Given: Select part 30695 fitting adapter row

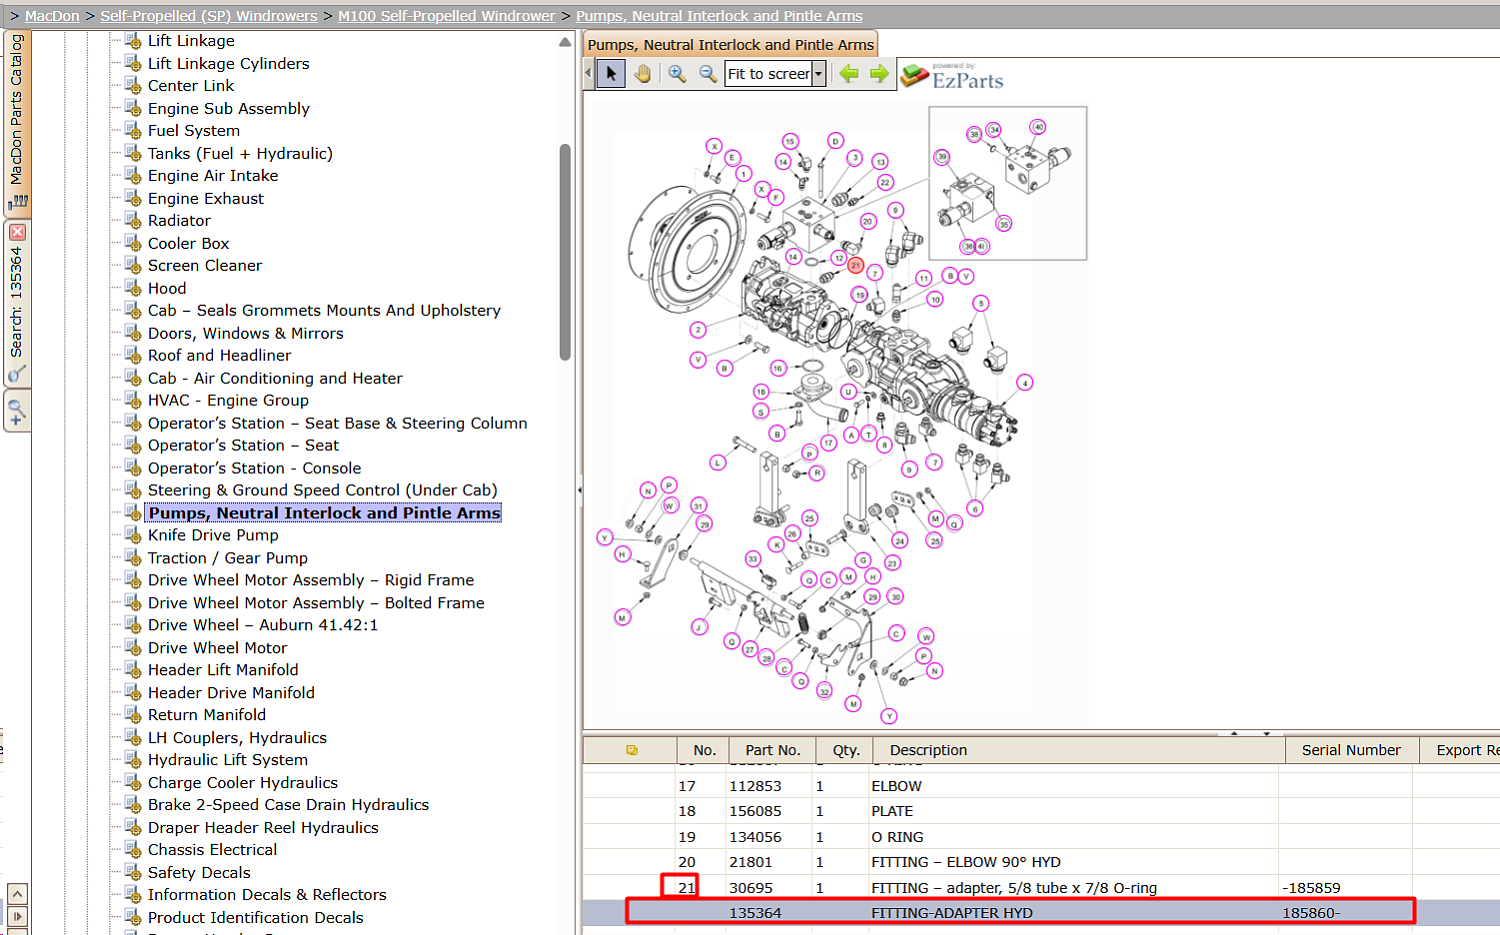Looking at the screenshot, I should pos(1041,888).
